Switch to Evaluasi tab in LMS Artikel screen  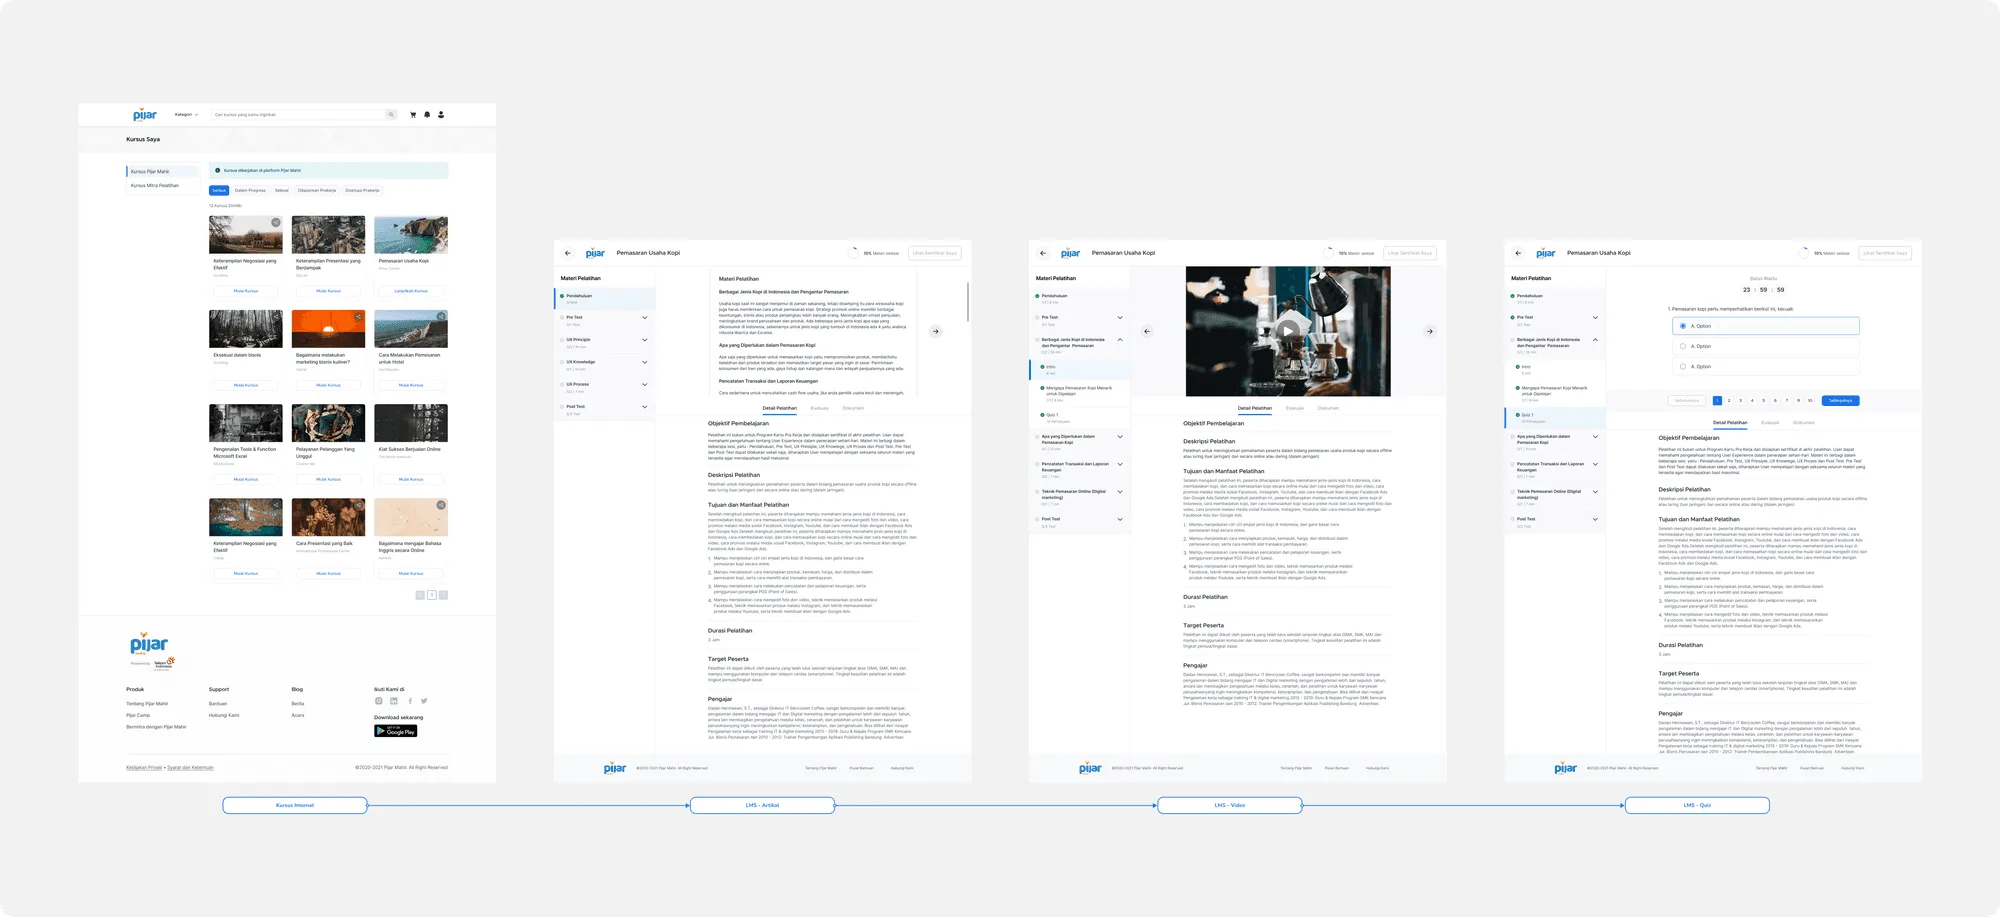(x=820, y=408)
